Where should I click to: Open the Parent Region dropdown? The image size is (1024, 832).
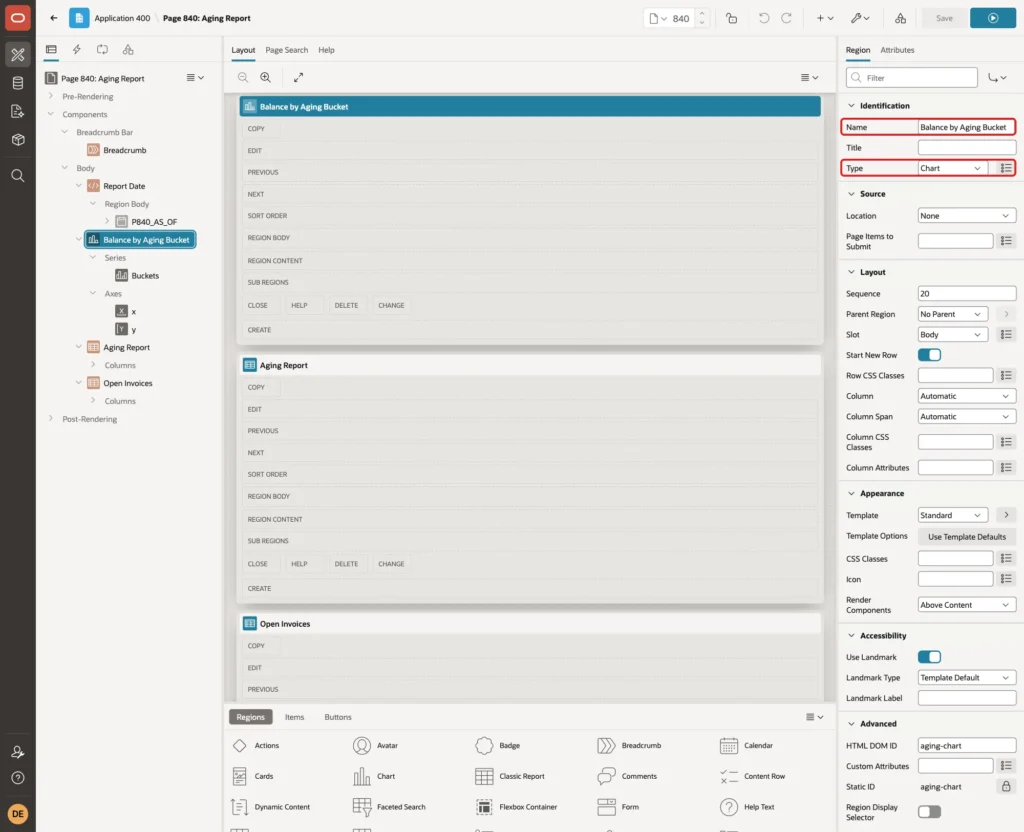pyautogui.click(x=952, y=314)
